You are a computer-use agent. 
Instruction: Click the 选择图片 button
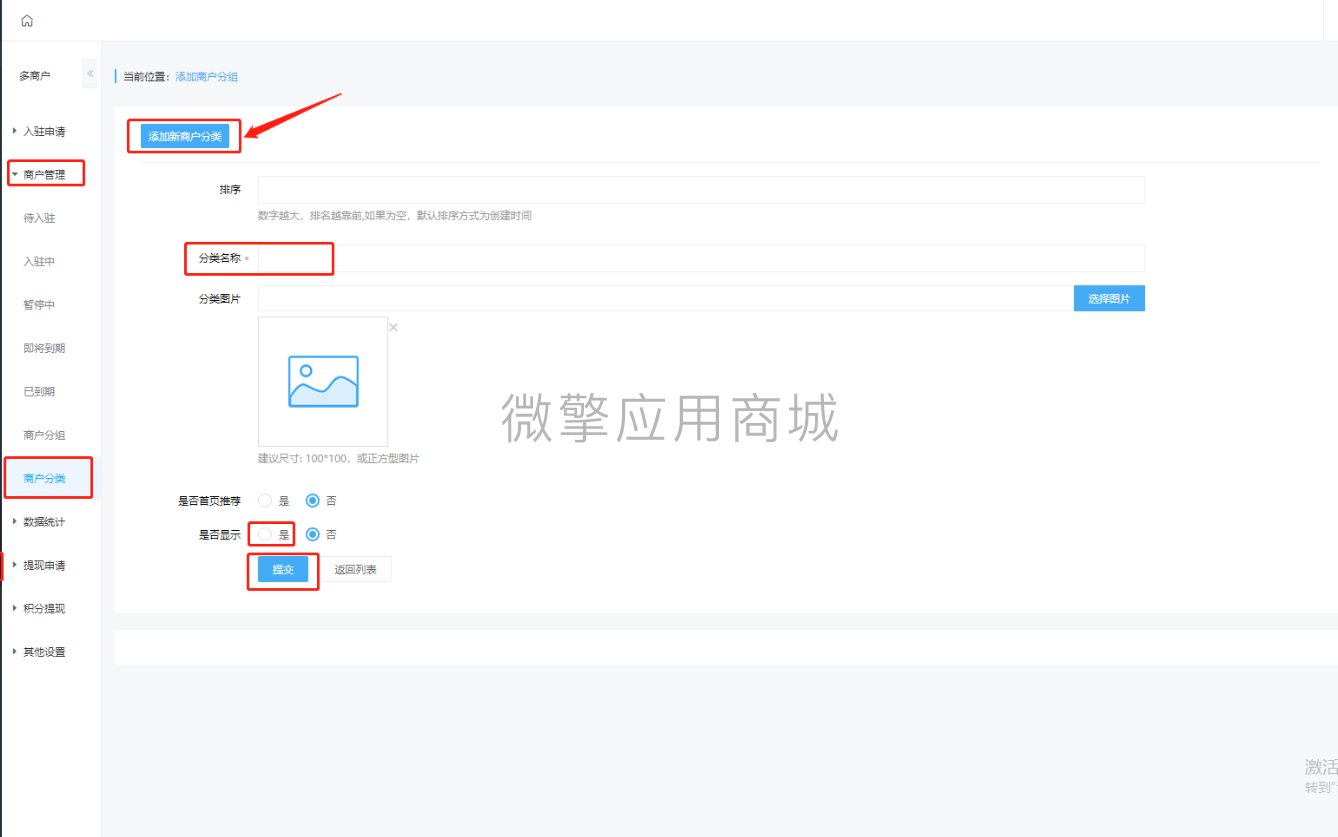[1109, 299]
